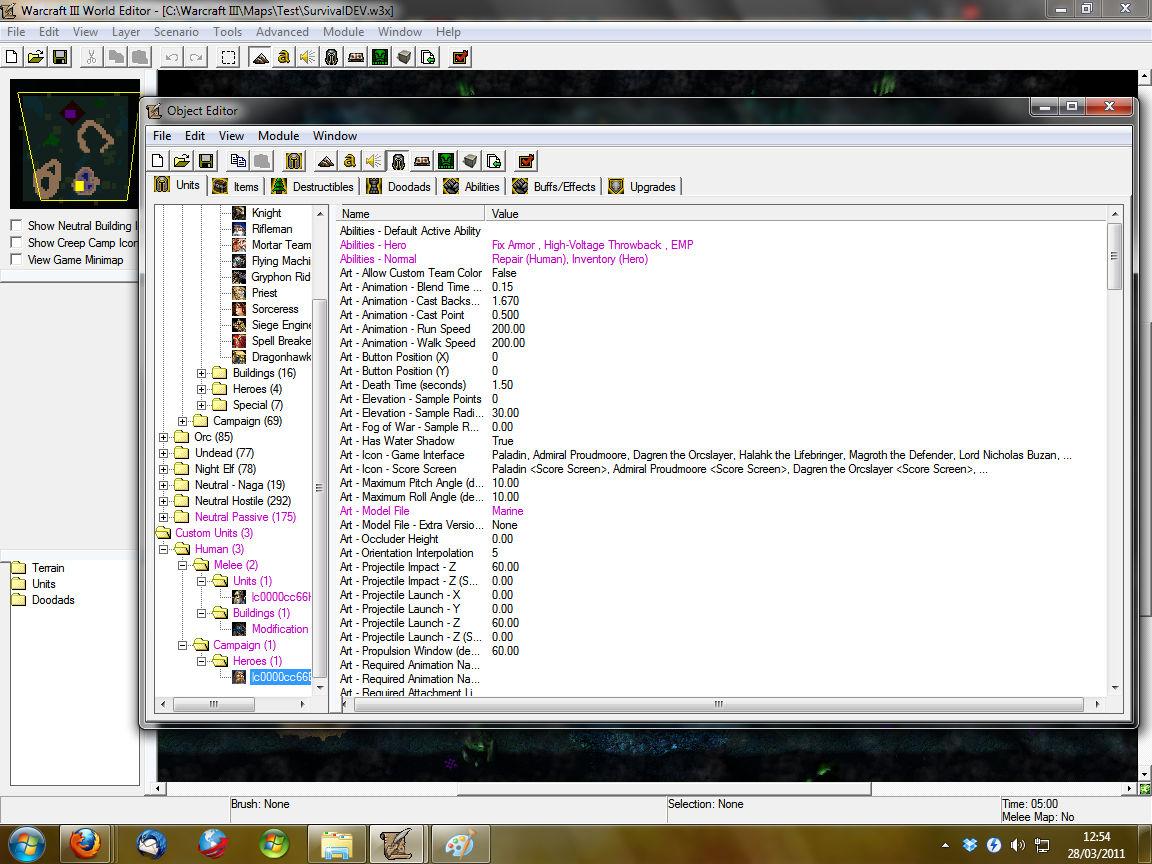This screenshot has width=1152, height=864.
Task: Click Create custom unit icon in Object Editor
Action: (295, 161)
